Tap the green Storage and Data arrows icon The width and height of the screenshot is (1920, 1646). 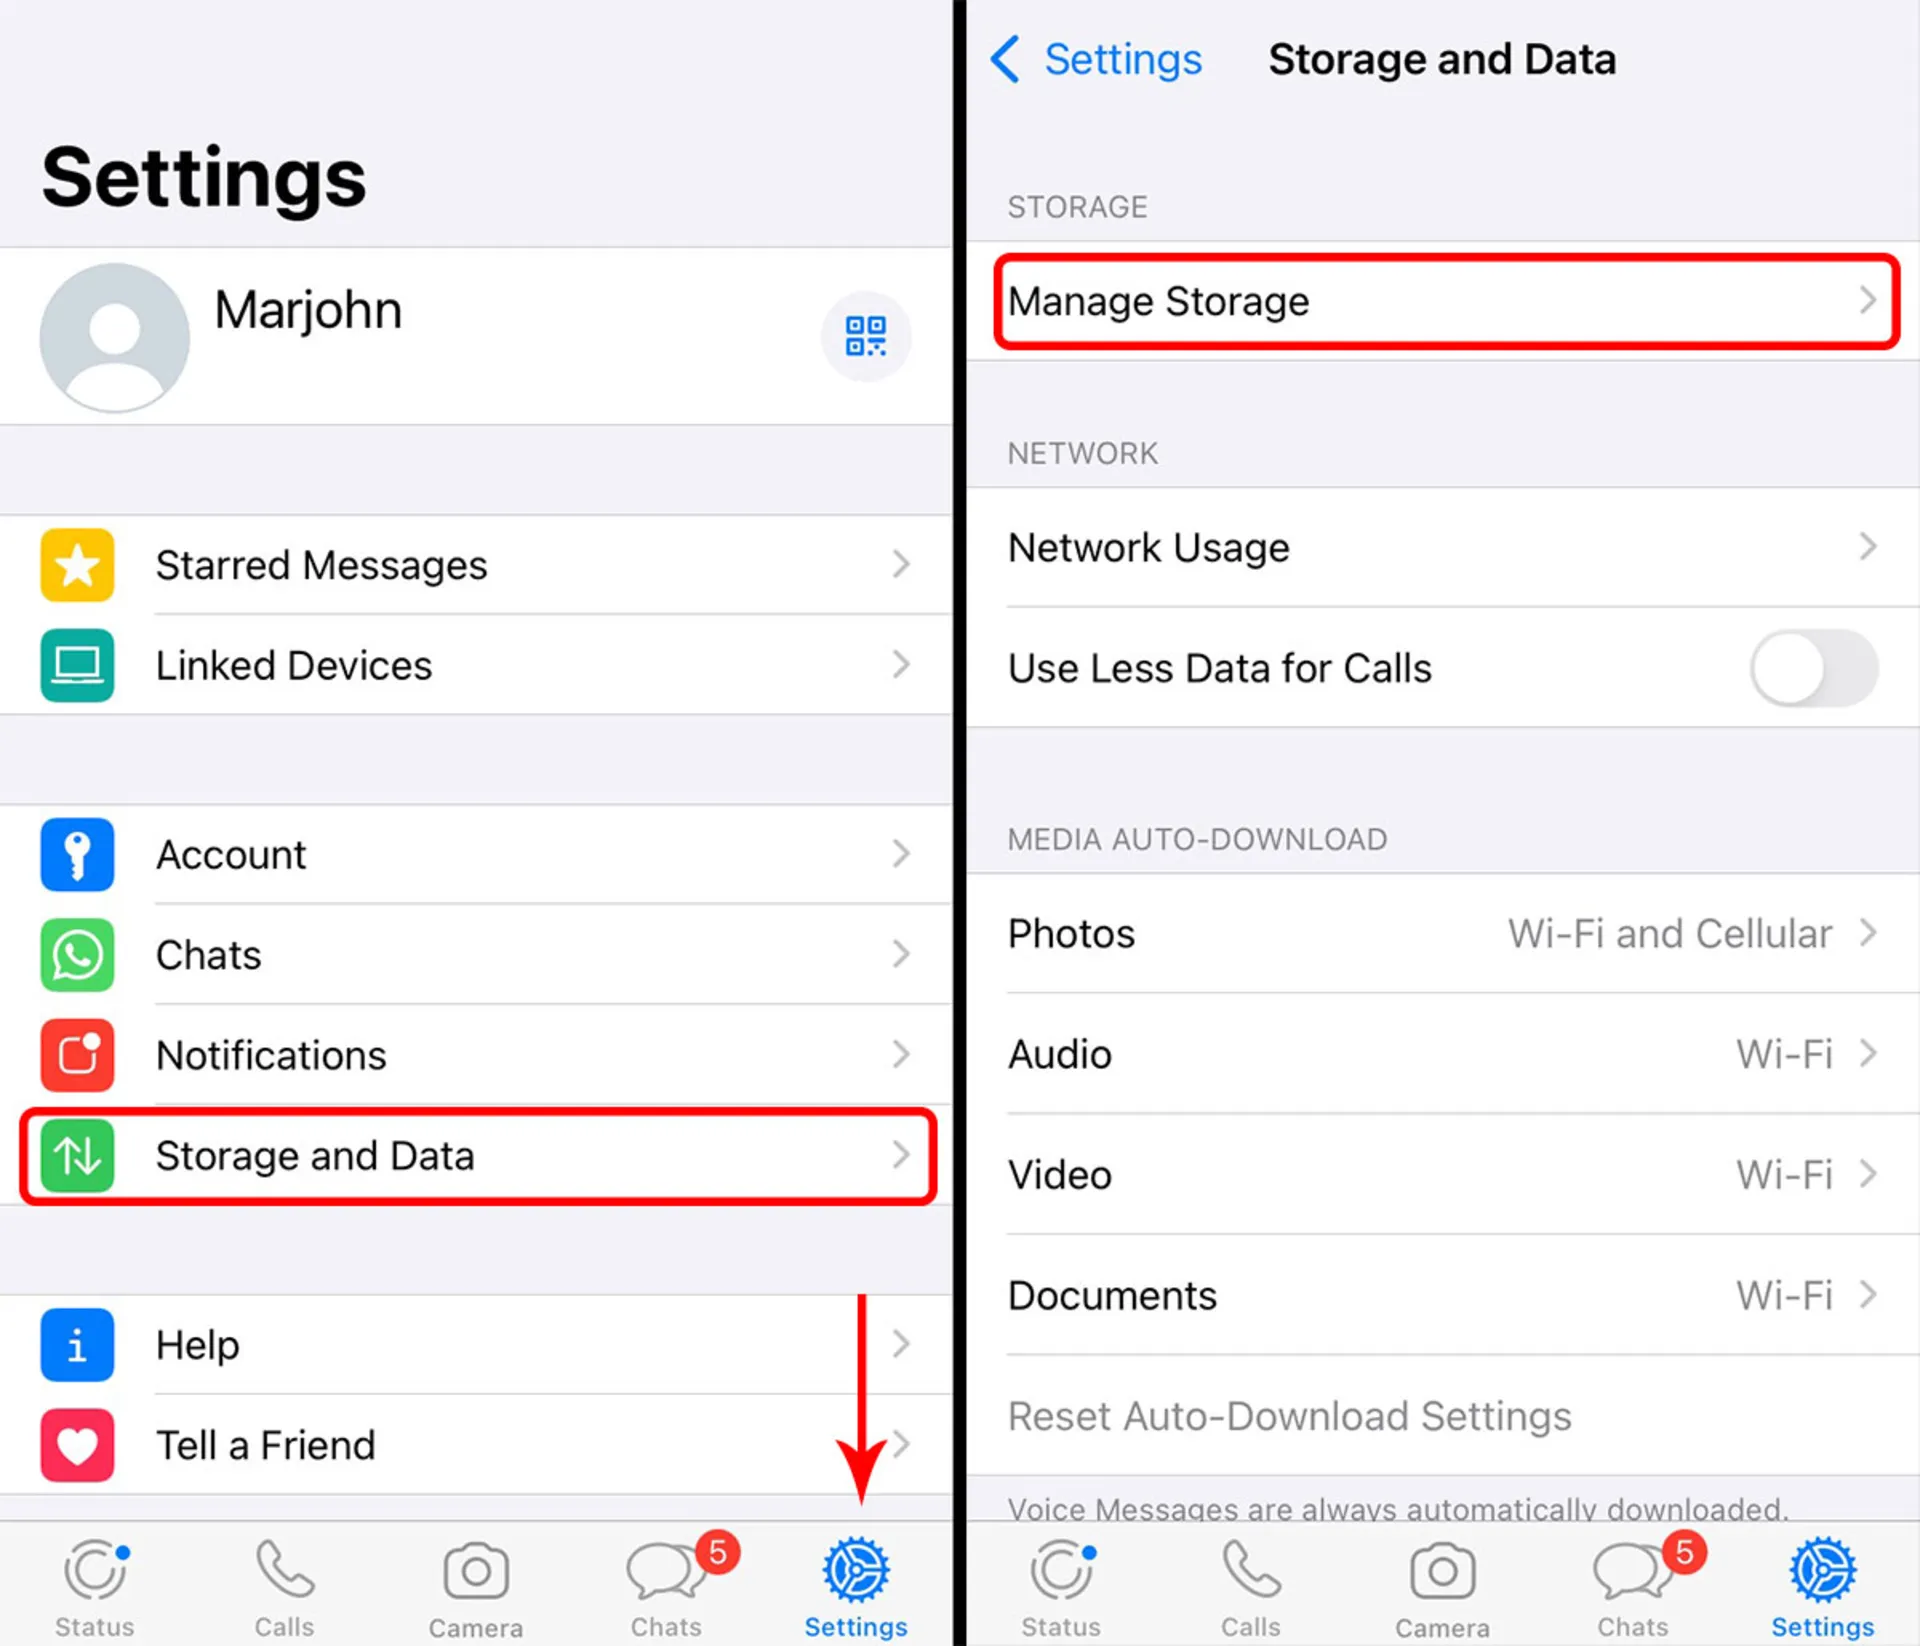click(77, 1156)
